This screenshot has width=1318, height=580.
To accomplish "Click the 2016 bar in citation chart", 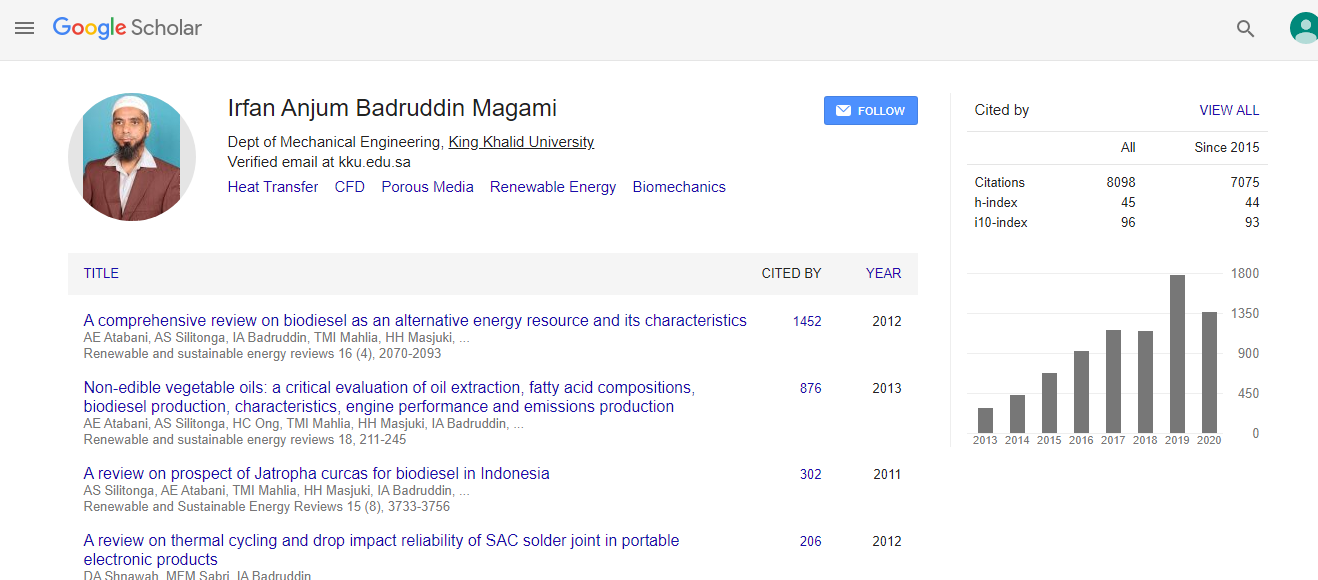I will (1081, 392).
